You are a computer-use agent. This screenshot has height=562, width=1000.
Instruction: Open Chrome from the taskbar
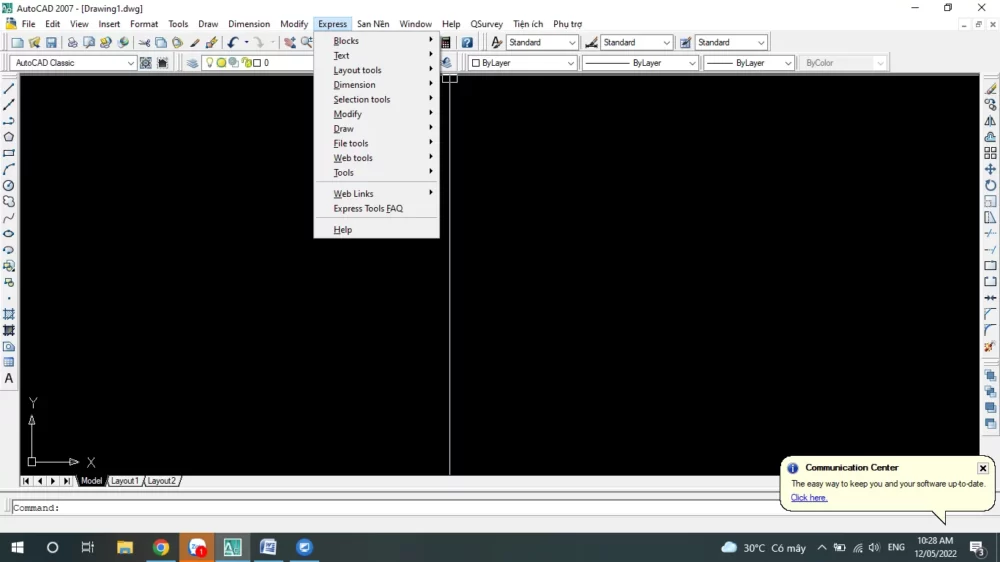pyautogui.click(x=161, y=547)
